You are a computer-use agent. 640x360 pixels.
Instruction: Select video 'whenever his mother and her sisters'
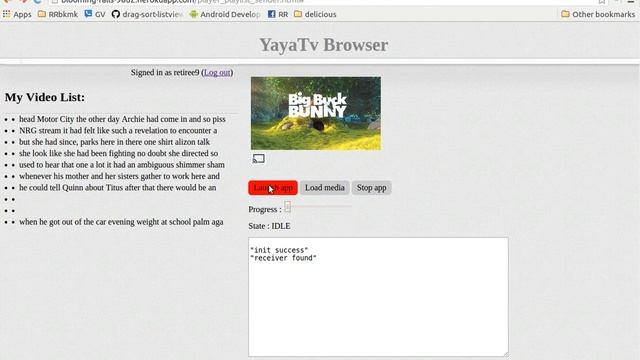click(119, 176)
